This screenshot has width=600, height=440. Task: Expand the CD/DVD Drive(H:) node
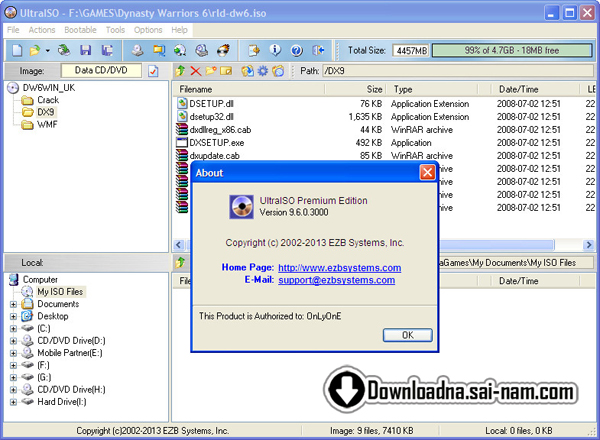13,390
